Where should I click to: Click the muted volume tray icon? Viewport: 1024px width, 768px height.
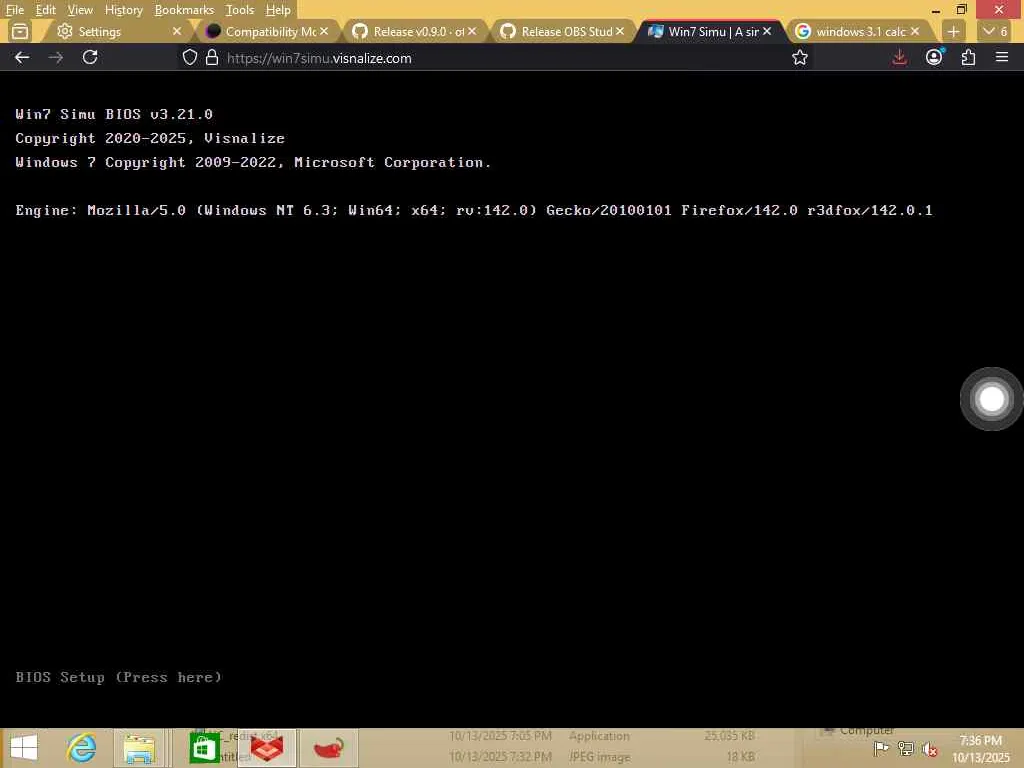pos(930,748)
